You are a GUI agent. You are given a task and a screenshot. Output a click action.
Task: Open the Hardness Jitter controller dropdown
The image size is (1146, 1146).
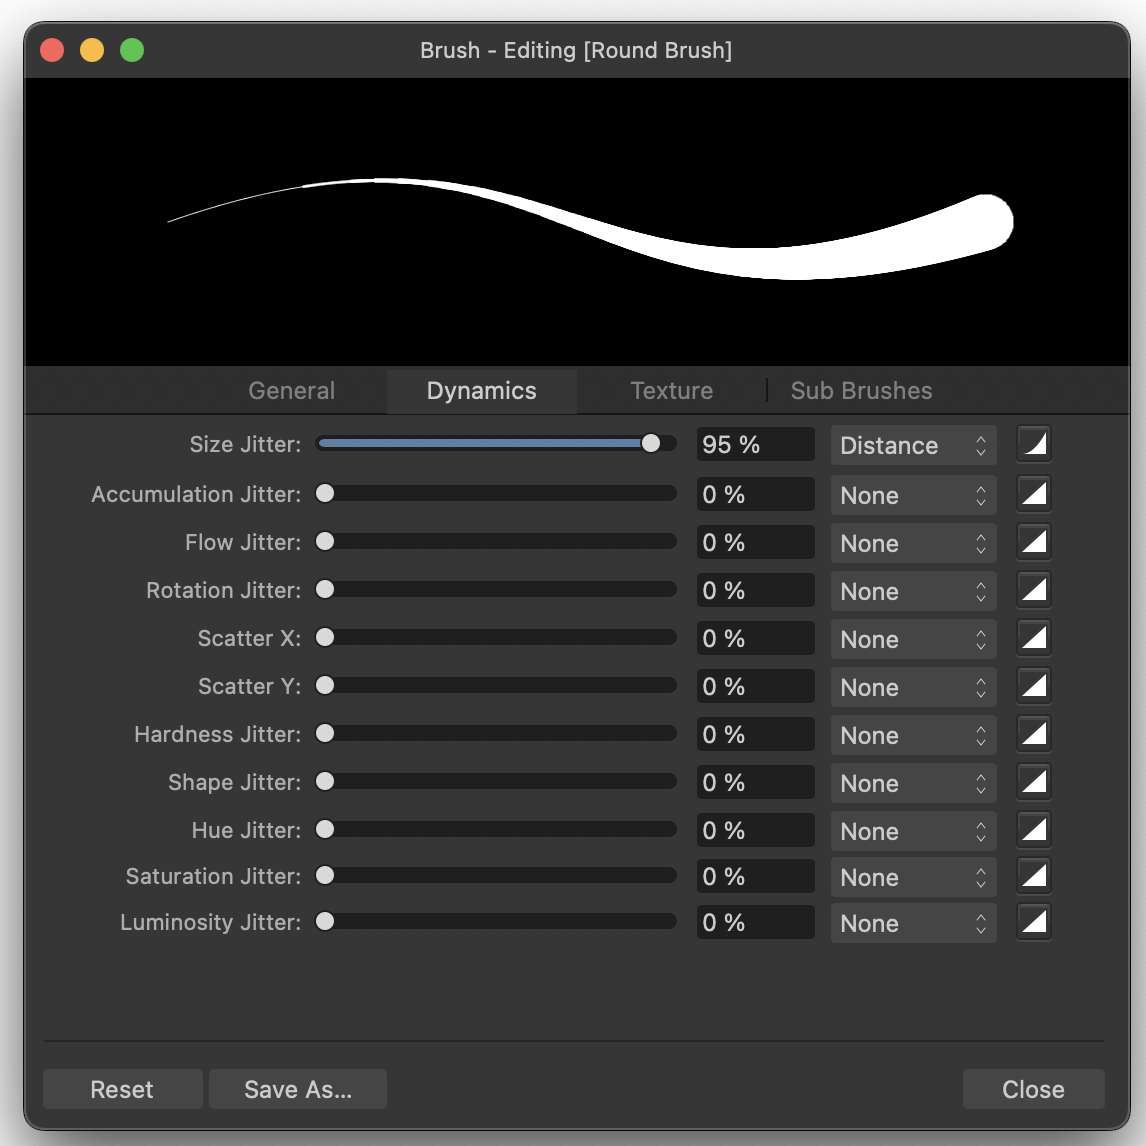[x=914, y=735]
